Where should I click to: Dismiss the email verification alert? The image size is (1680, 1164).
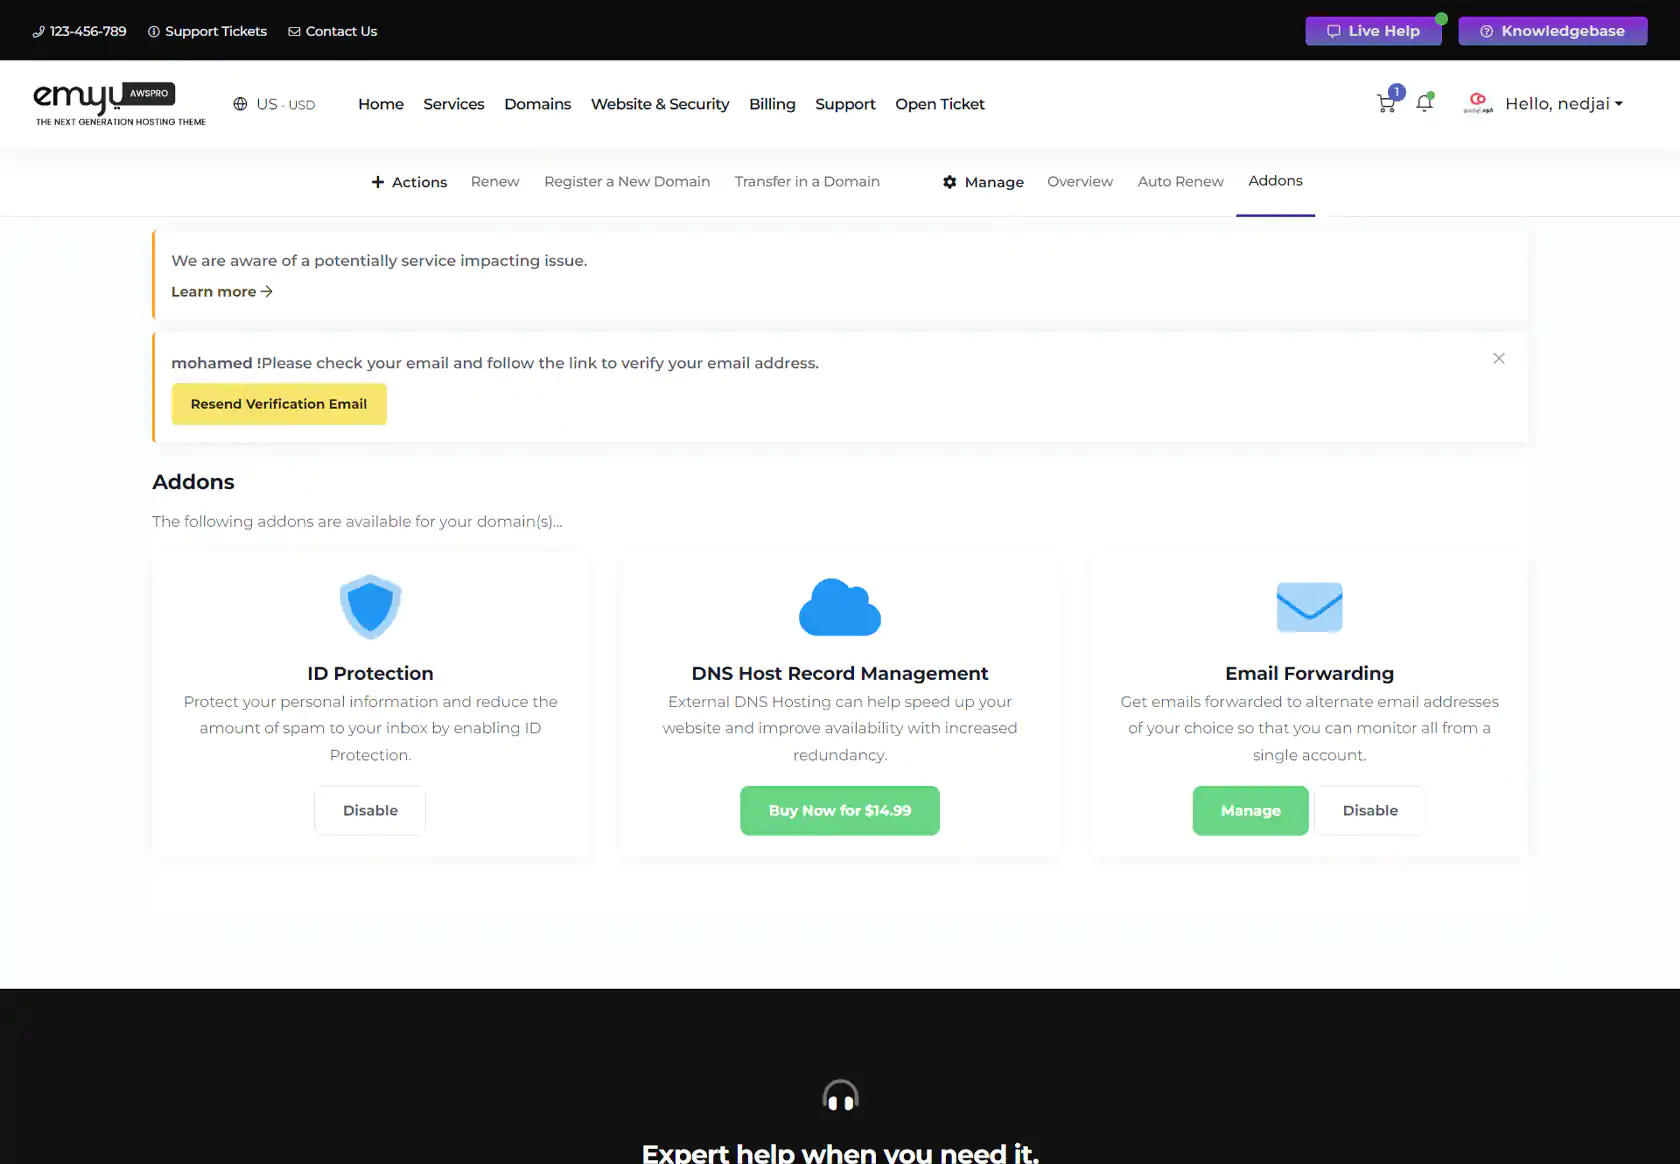1498,359
